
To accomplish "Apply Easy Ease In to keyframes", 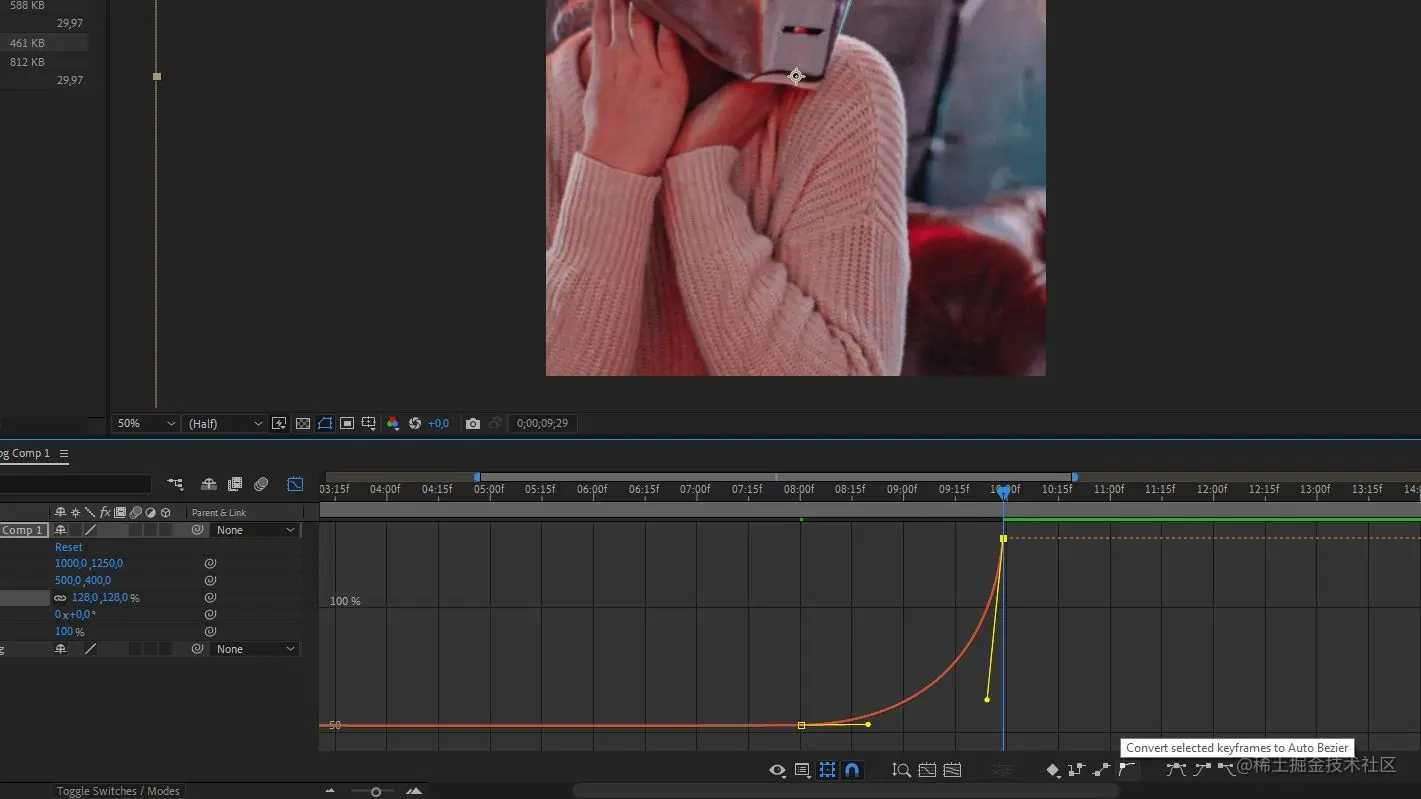I will (1202, 770).
